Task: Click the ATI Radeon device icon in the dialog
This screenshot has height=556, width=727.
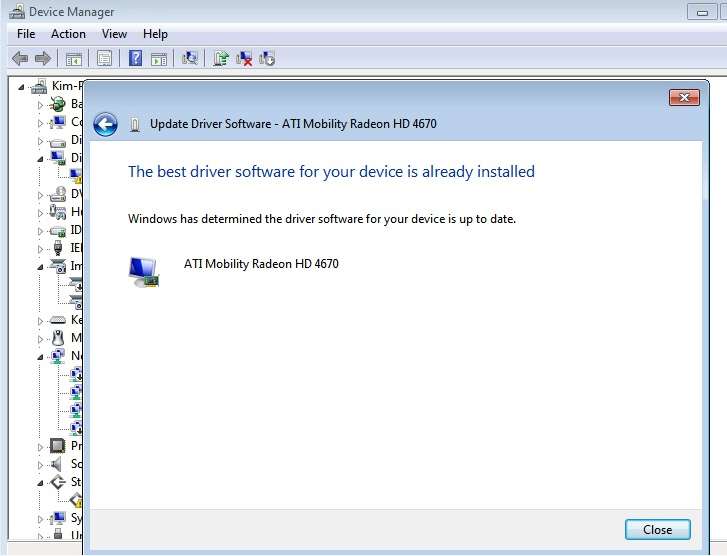Action: tap(143, 272)
